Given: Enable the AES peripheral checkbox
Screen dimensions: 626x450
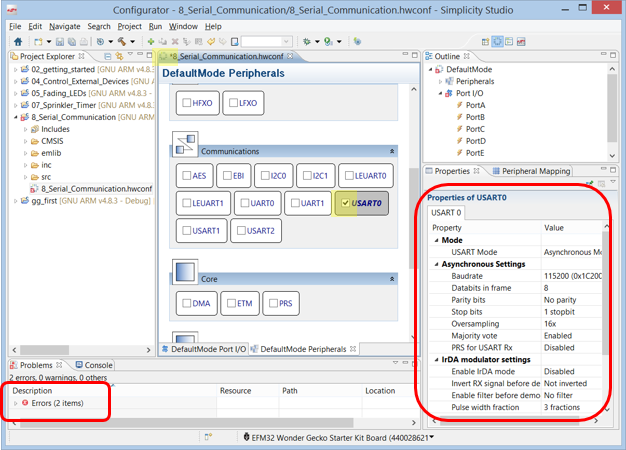Looking at the screenshot, I should pyautogui.click(x=186, y=176).
